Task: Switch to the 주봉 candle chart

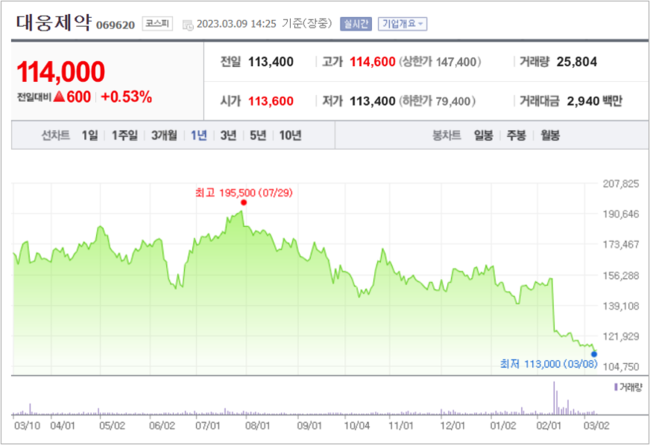Action: pyautogui.click(x=516, y=135)
